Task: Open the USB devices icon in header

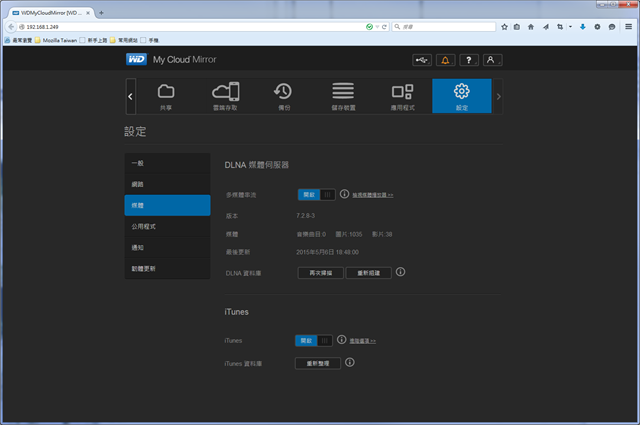Action: (x=422, y=60)
